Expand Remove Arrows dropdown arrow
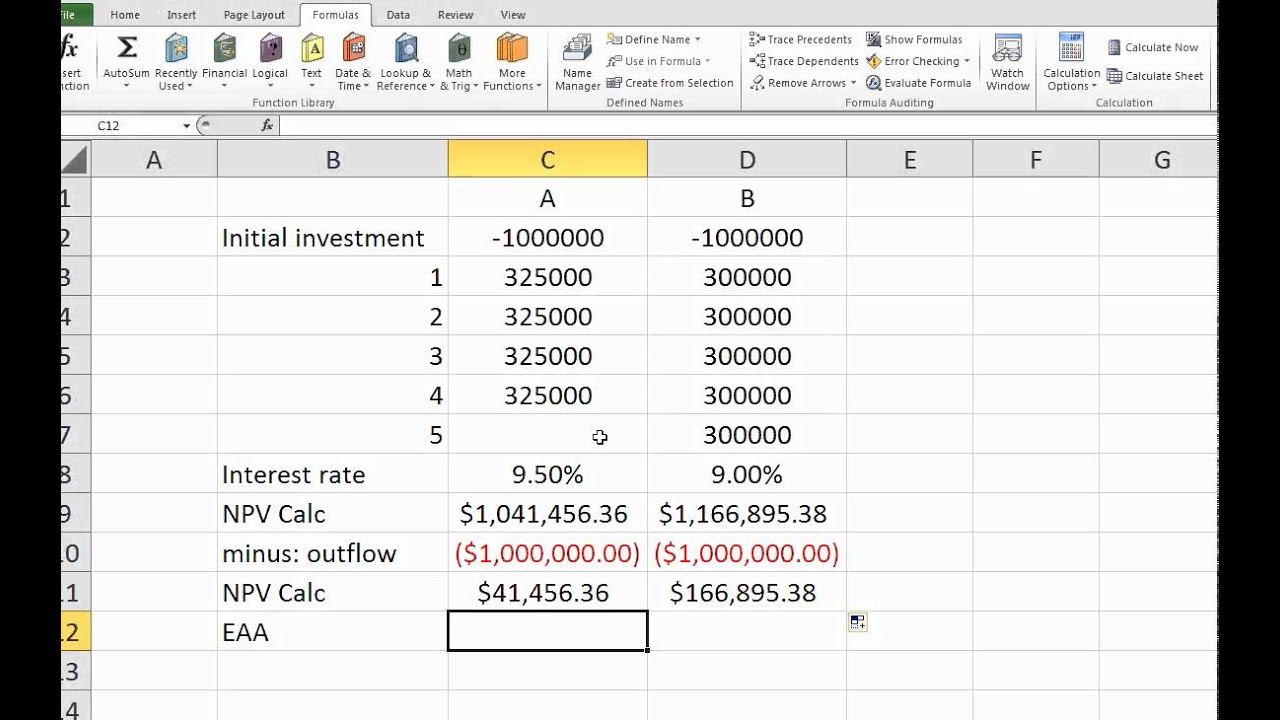 pyautogui.click(x=853, y=83)
